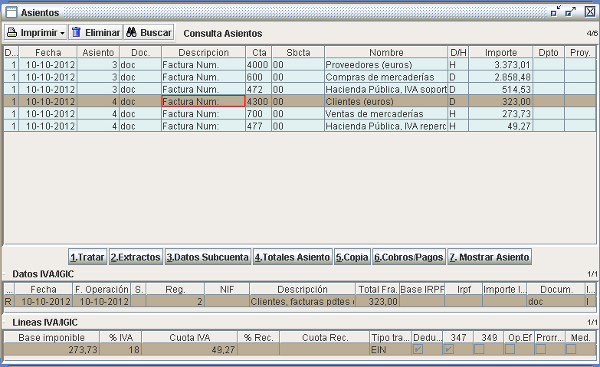Open 3.Datos Subcuenta
The height and width of the screenshot is (367, 600).
point(208,257)
